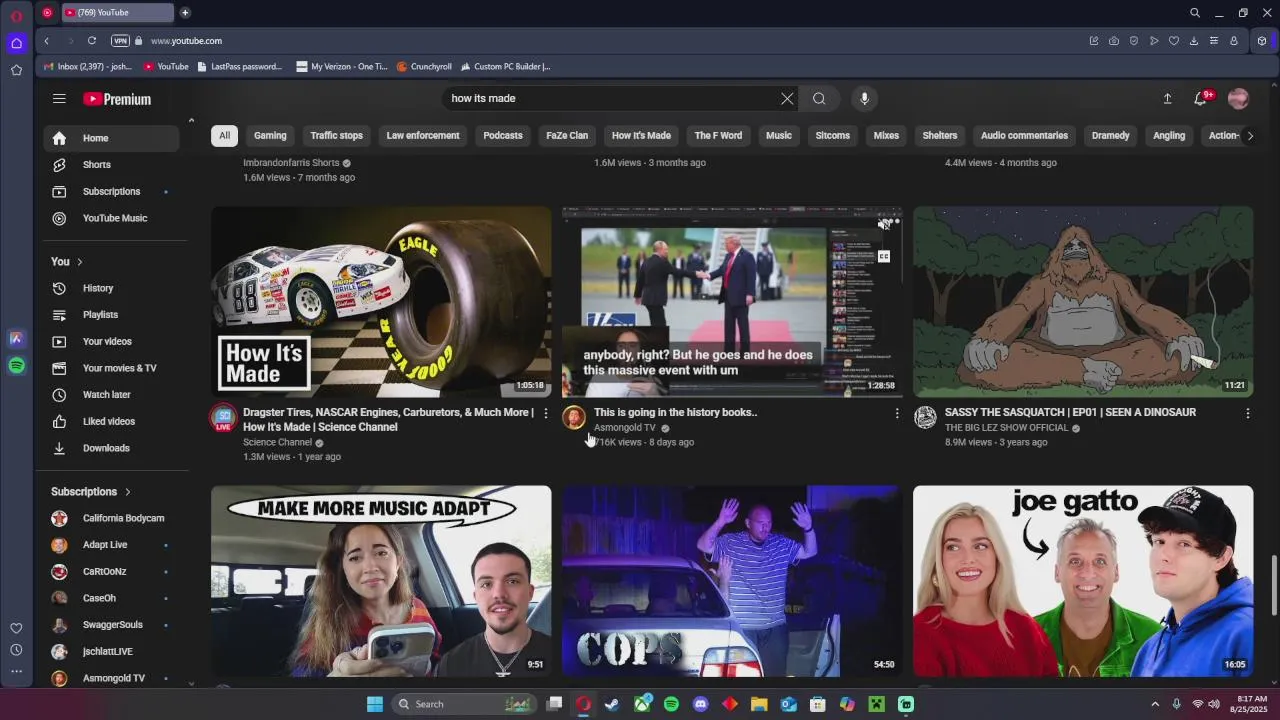Open the Crunchyroll bookmark
Image resolution: width=1280 pixels, height=720 pixels.
[x=424, y=67]
